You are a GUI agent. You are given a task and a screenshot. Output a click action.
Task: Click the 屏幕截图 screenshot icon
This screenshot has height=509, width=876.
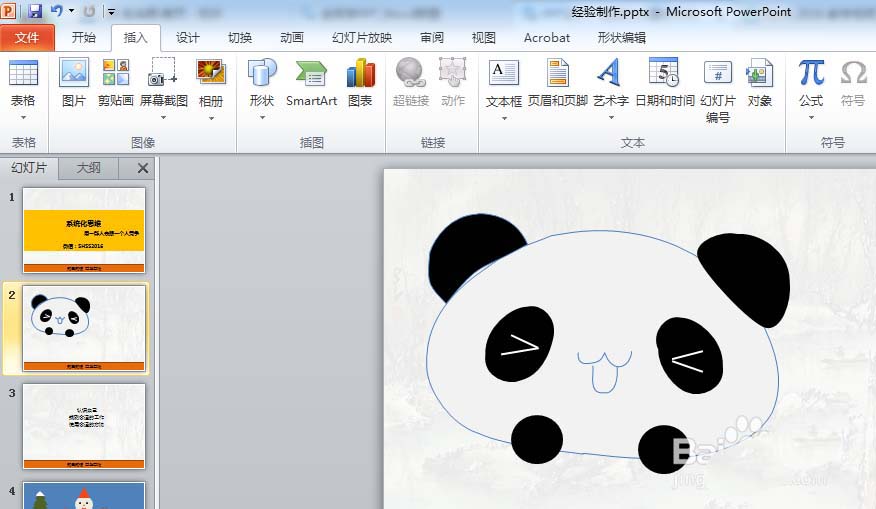[163, 72]
